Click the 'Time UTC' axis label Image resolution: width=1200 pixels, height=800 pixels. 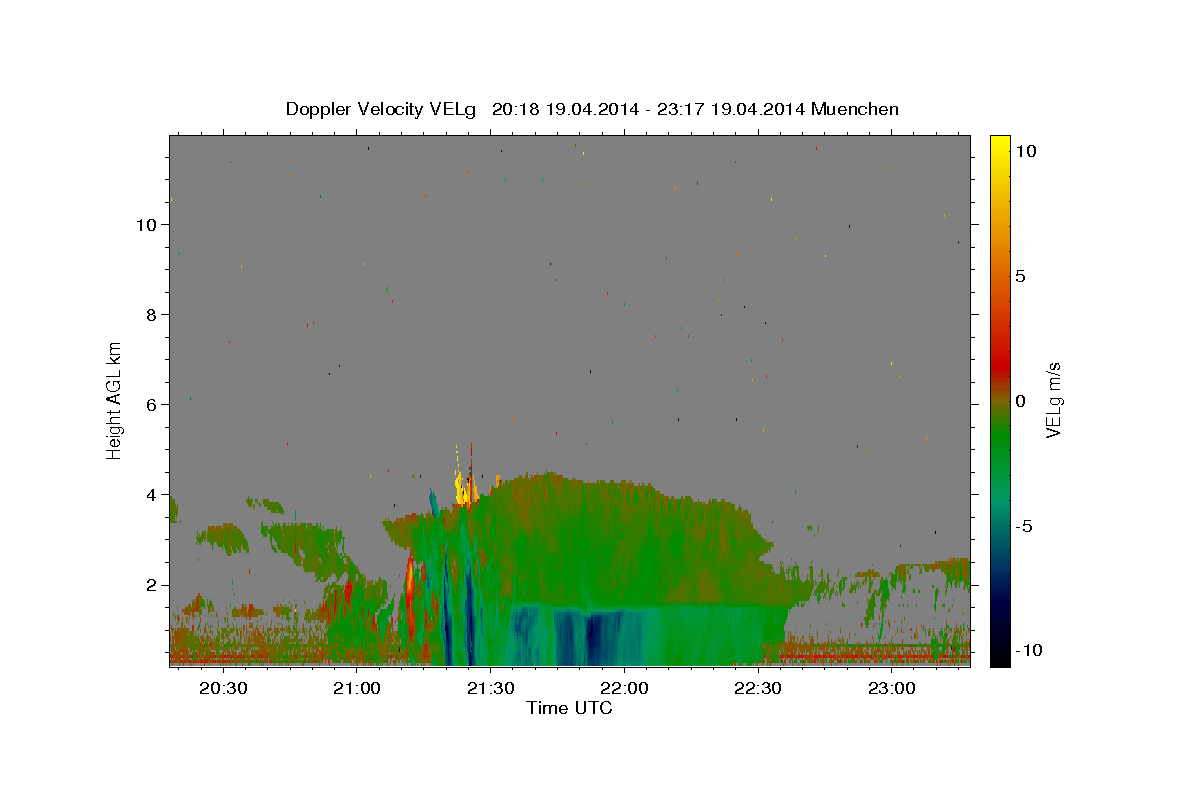tap(569, 708)
